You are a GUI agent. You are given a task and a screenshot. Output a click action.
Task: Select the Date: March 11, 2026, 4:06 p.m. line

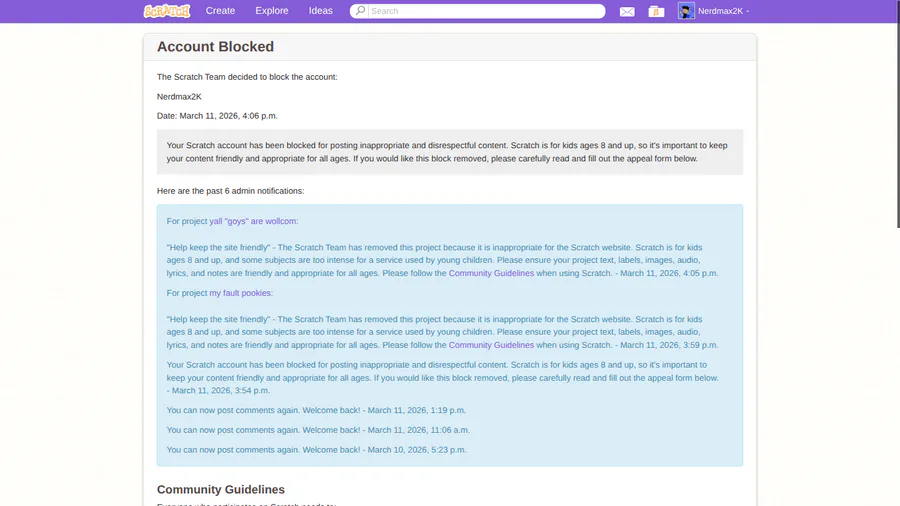[x=217, y=115]
